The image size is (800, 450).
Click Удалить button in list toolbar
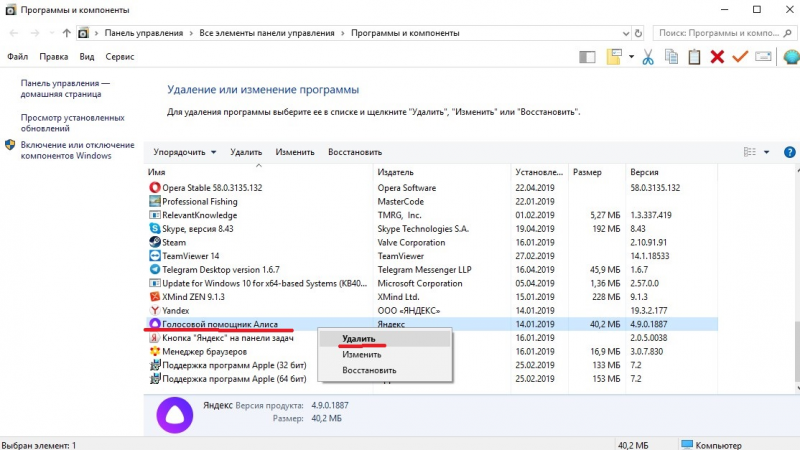coord(246,152)
